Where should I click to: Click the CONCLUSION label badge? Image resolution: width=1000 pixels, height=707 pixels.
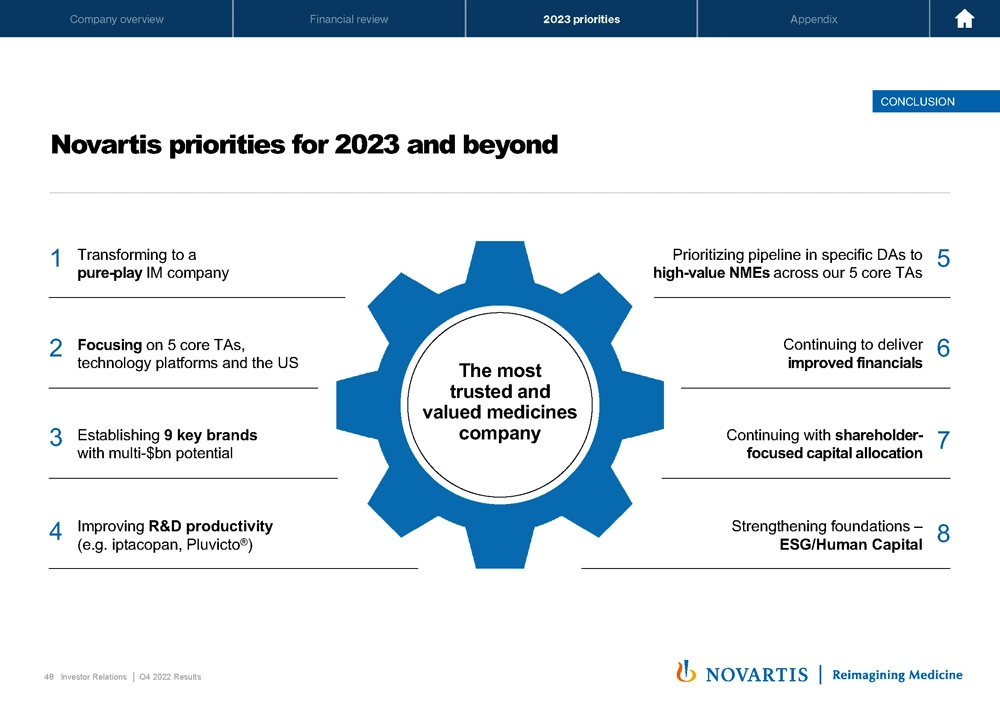tap(916, 101)
